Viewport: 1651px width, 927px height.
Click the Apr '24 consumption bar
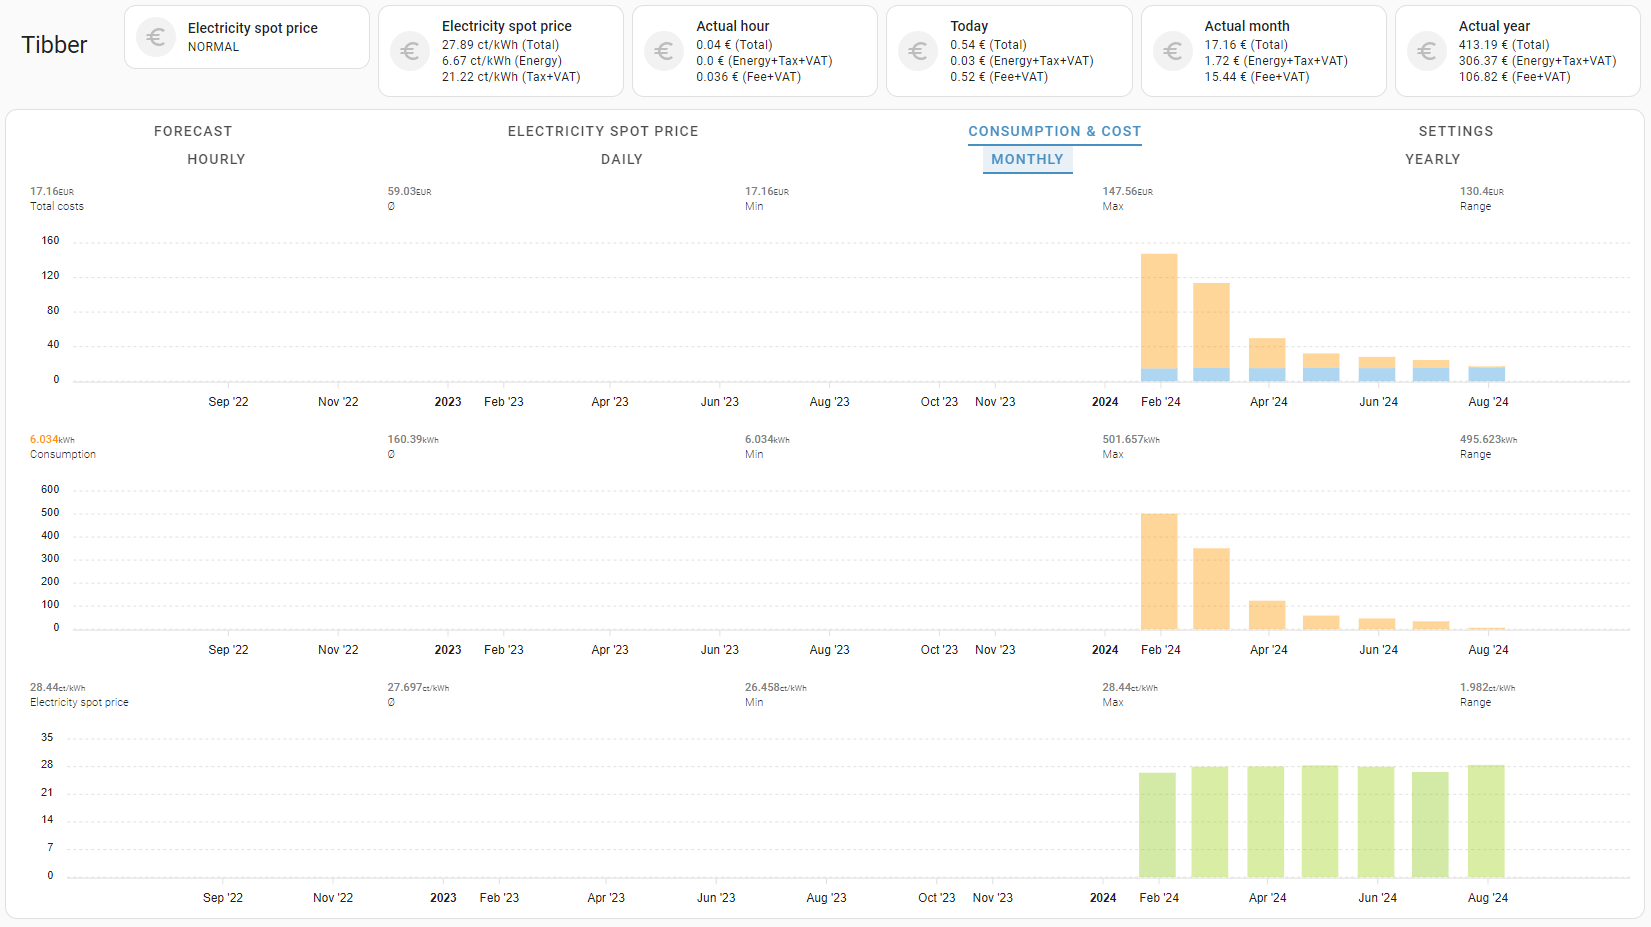tap(1267, 615)
